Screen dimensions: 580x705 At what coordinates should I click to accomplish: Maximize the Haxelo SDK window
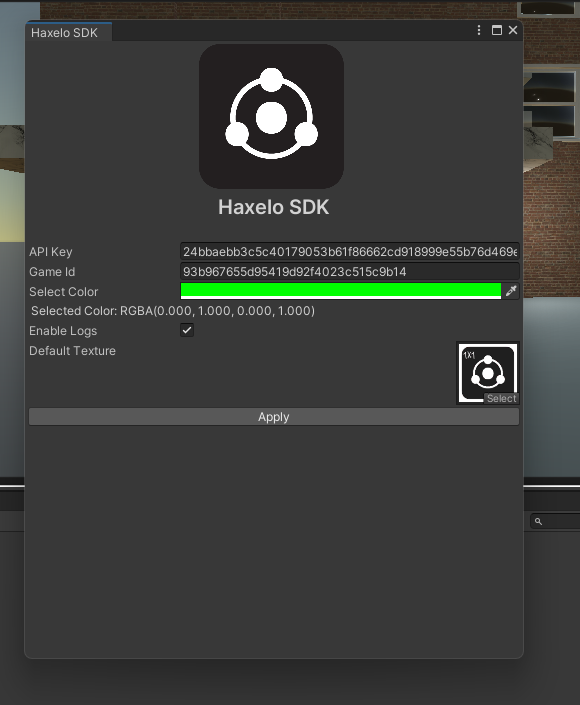(x=497, y=30)
